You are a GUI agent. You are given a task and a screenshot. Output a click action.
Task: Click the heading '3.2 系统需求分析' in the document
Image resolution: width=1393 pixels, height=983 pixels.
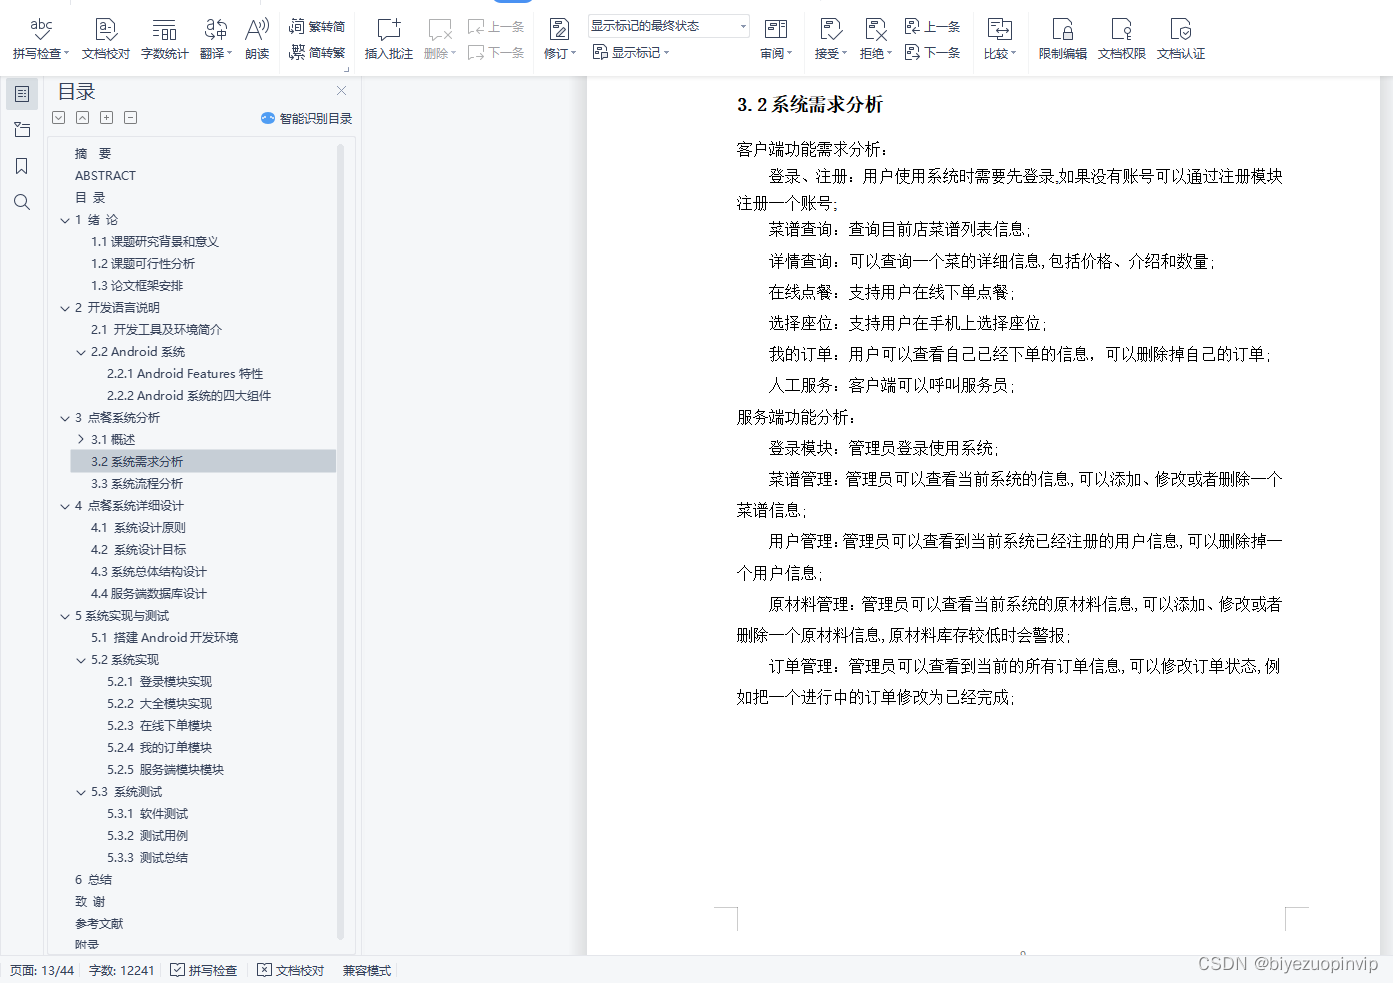[x=810, y=105]
